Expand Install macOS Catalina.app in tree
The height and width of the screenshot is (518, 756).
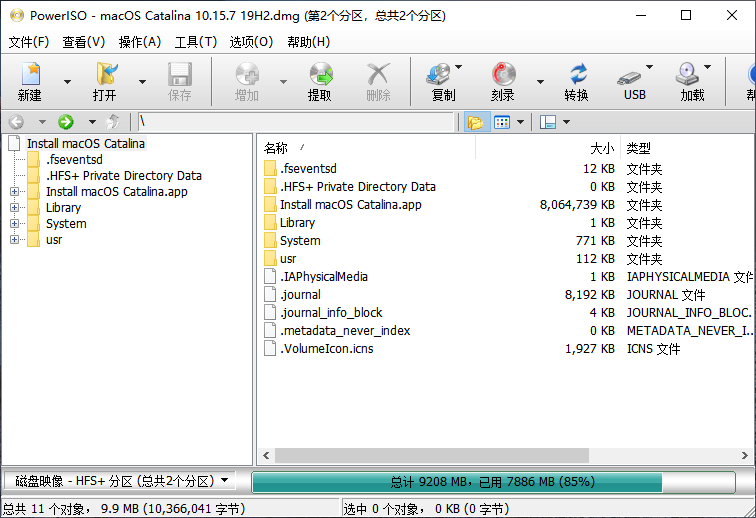[14, 191]
